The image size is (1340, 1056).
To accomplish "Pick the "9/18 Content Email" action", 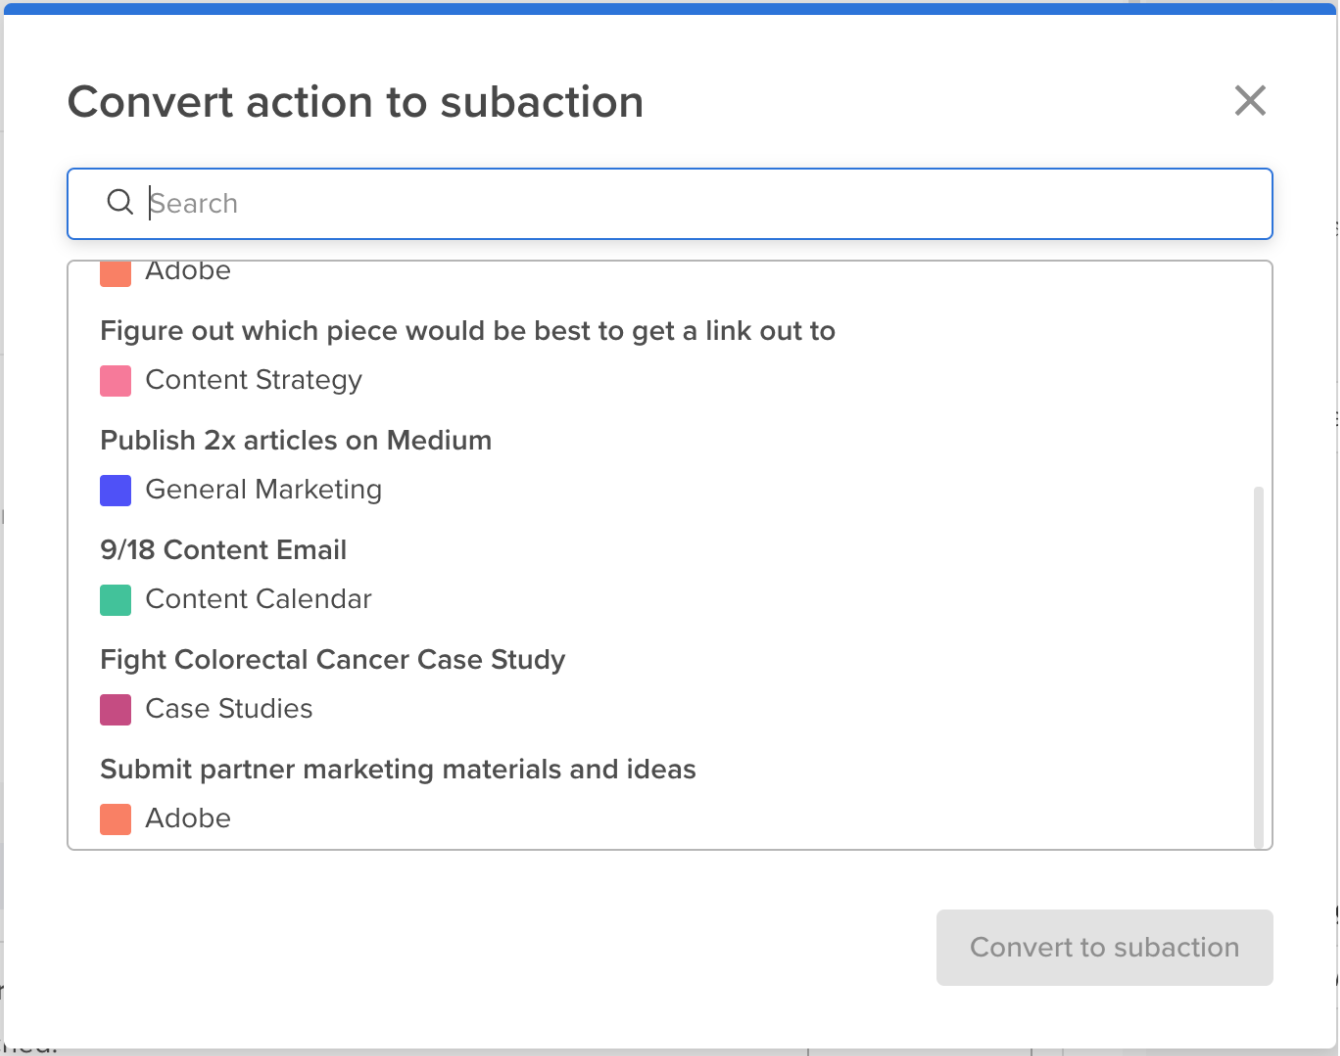I will (223, 550).
